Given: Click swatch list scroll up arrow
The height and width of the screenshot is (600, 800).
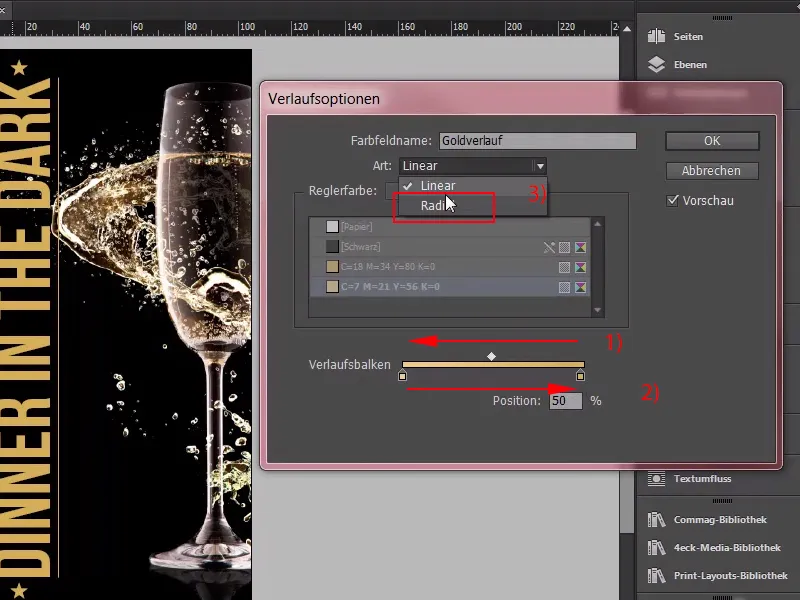Looking at the screenshot, I should click(x=597, y=224).
